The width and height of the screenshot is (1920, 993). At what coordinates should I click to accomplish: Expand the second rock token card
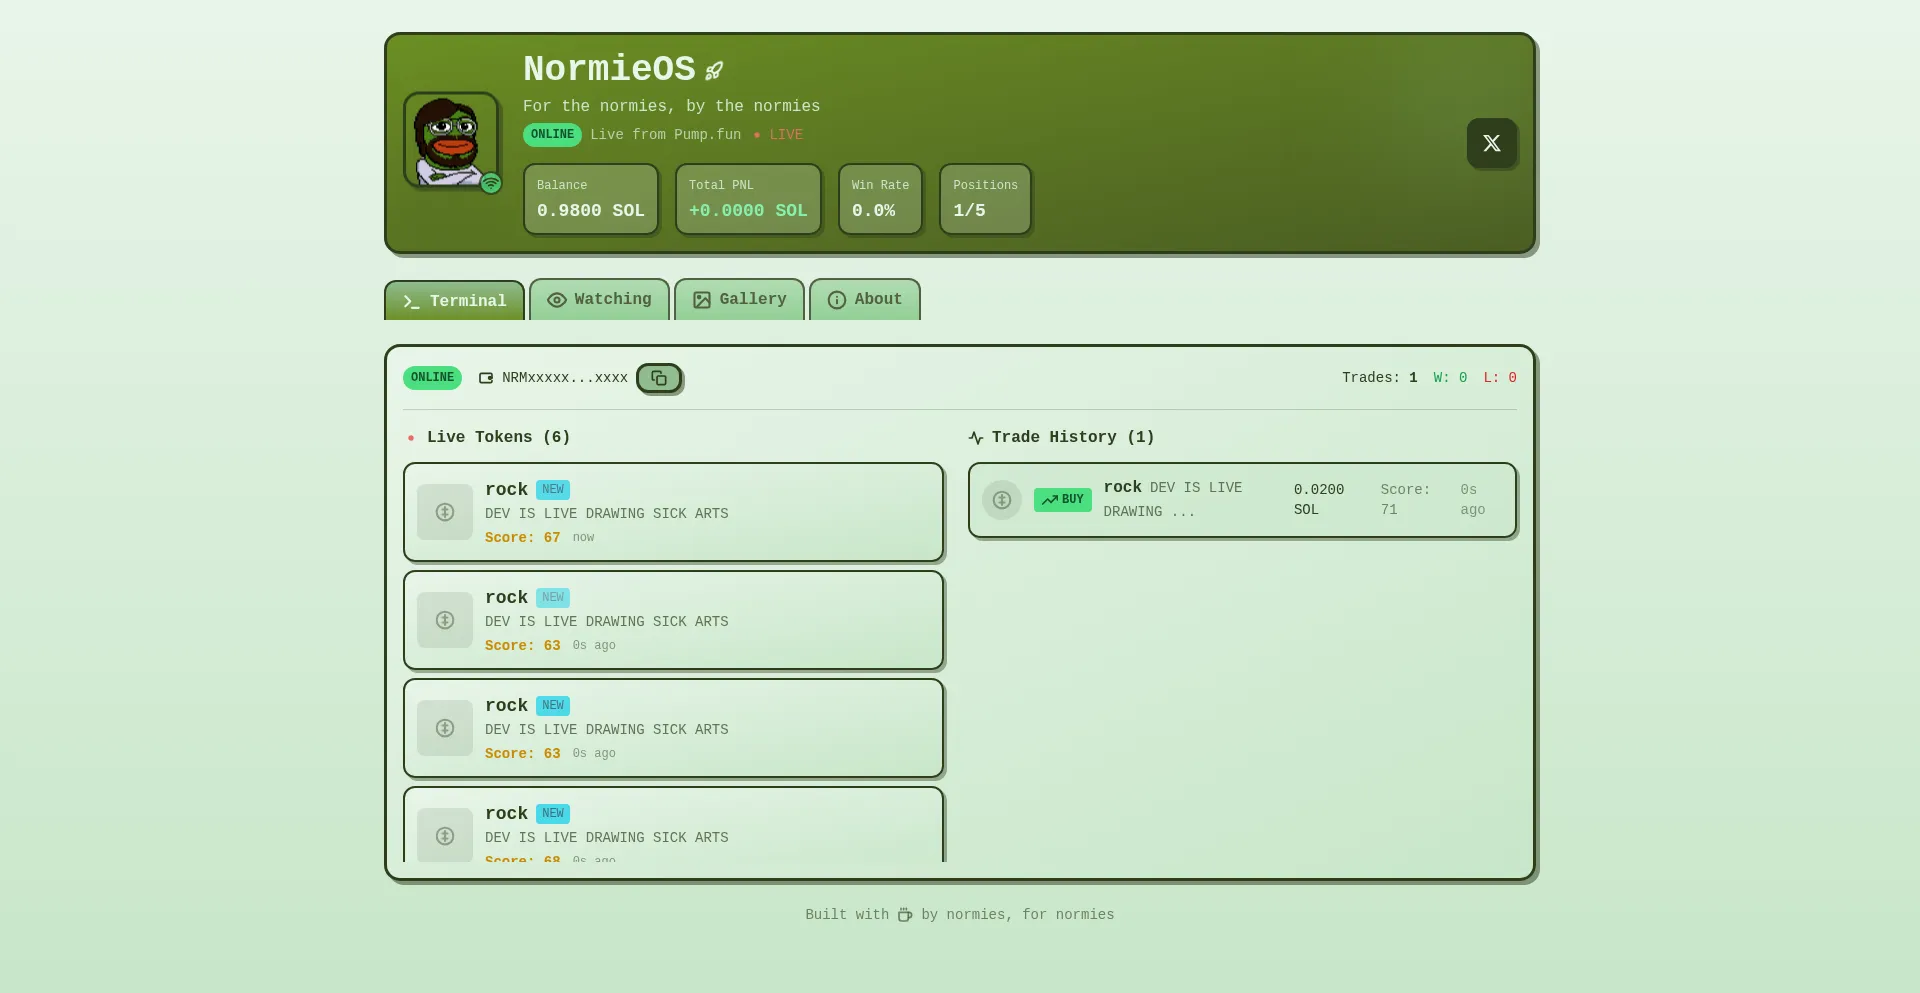coord(673,620)
